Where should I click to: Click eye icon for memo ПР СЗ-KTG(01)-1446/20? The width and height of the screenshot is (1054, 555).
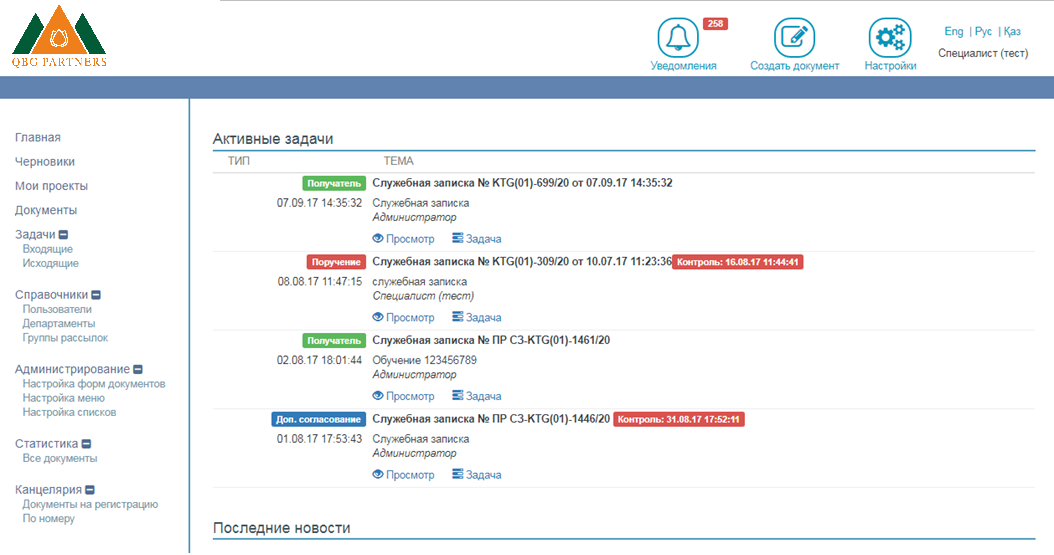(378, 475)
